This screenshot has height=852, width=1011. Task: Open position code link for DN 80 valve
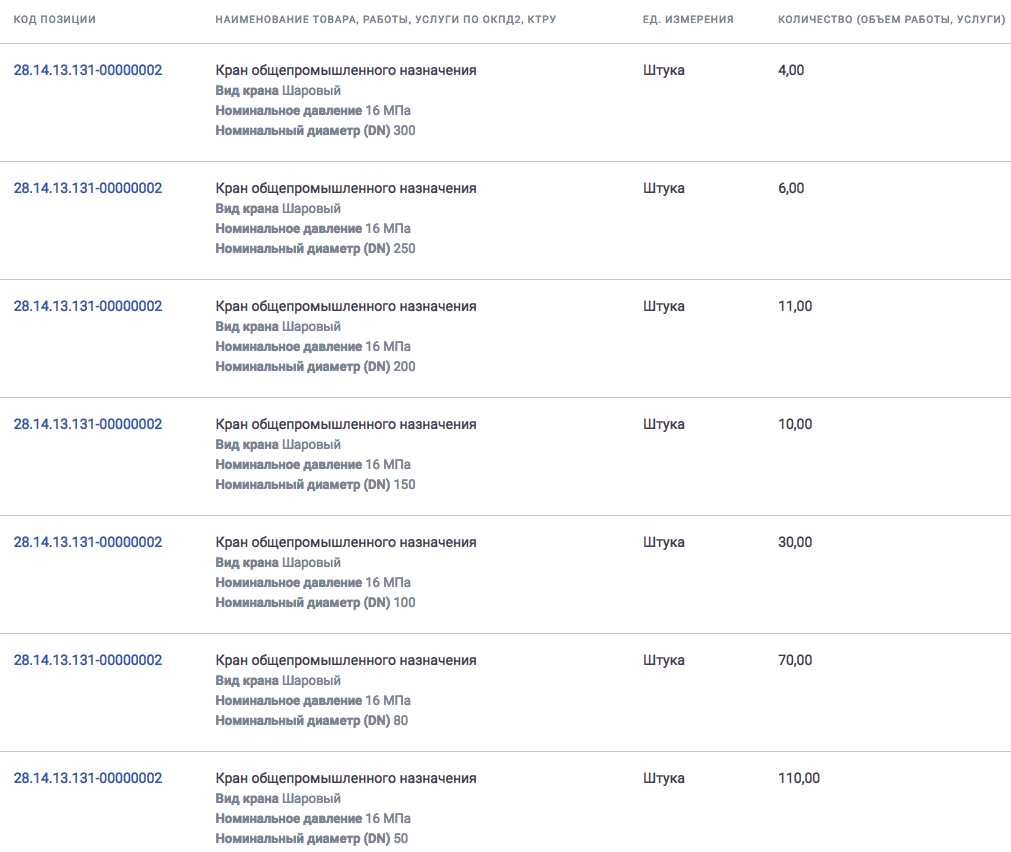(x=88, y=660)
